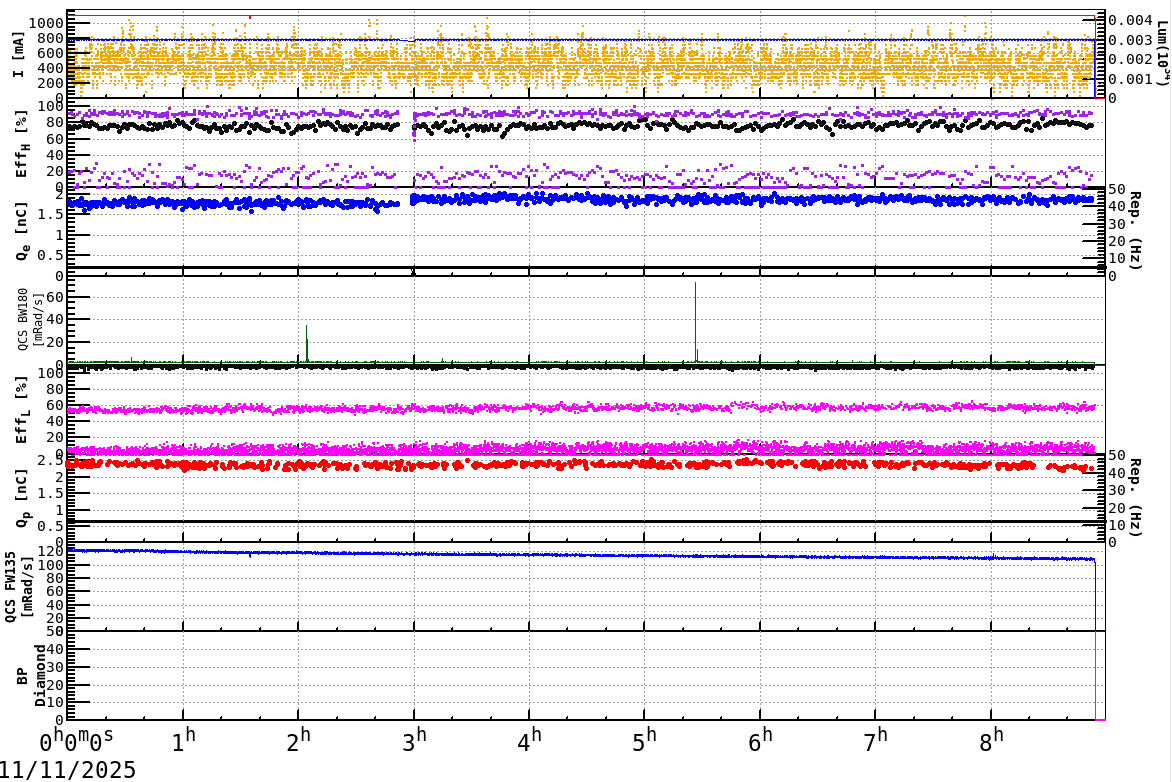Click the Qp [nC] axis title
1172x782 pixels.
[x=22, y=498]
